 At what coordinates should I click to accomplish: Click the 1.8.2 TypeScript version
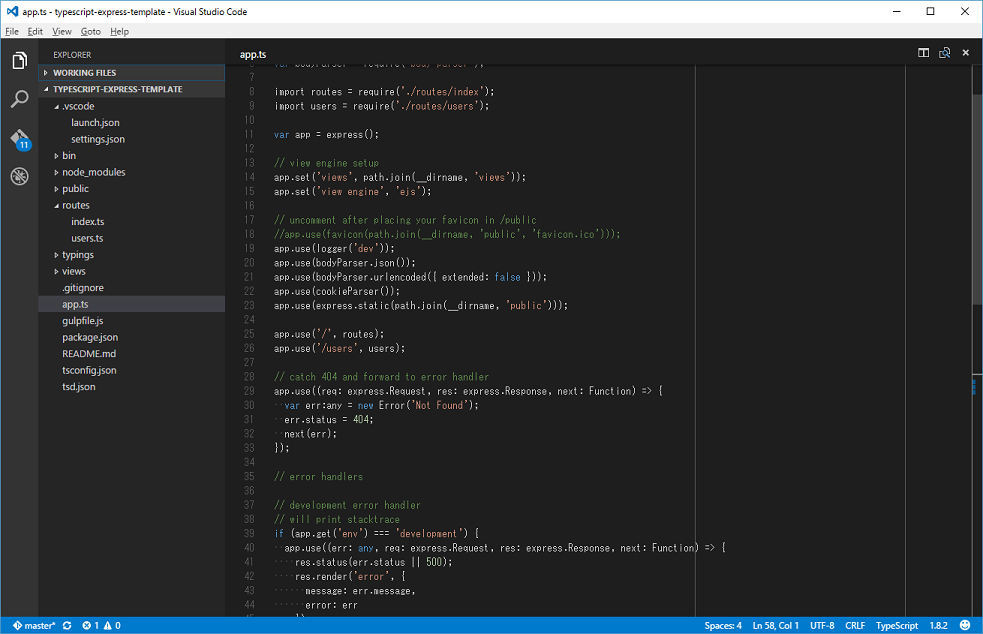pos(938,625)
